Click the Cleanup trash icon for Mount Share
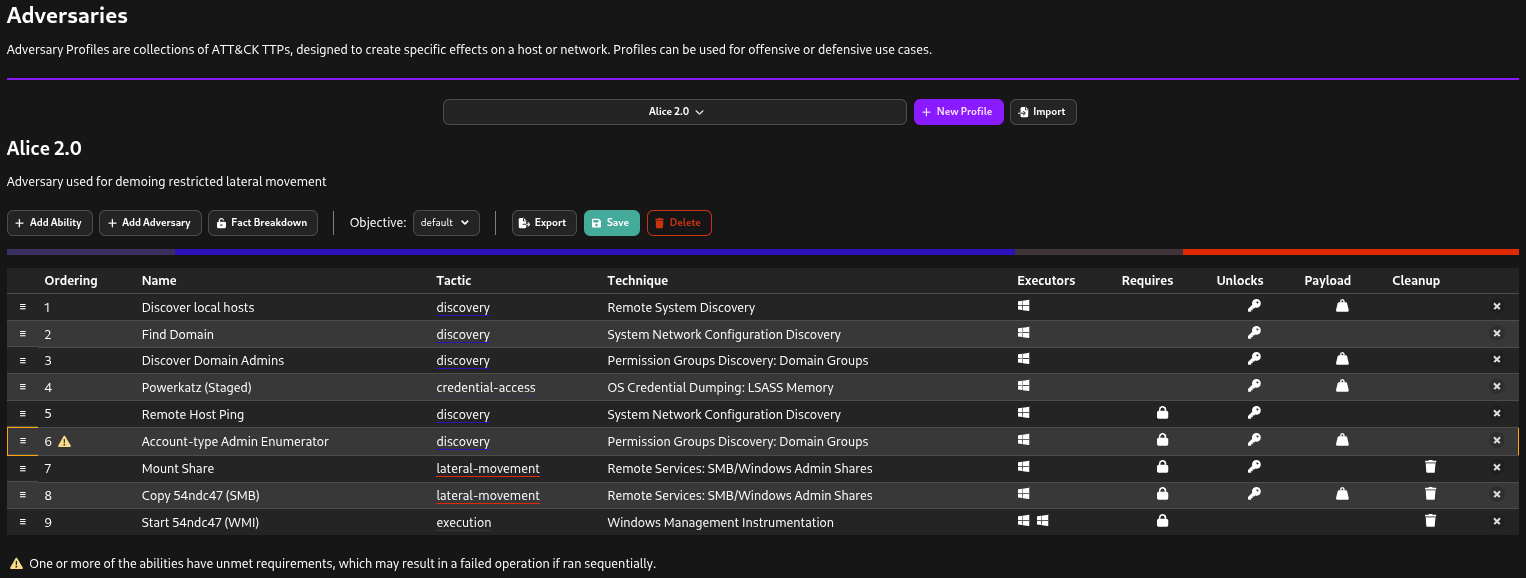Screen dimensions: 1526x578 point(1430,467)
